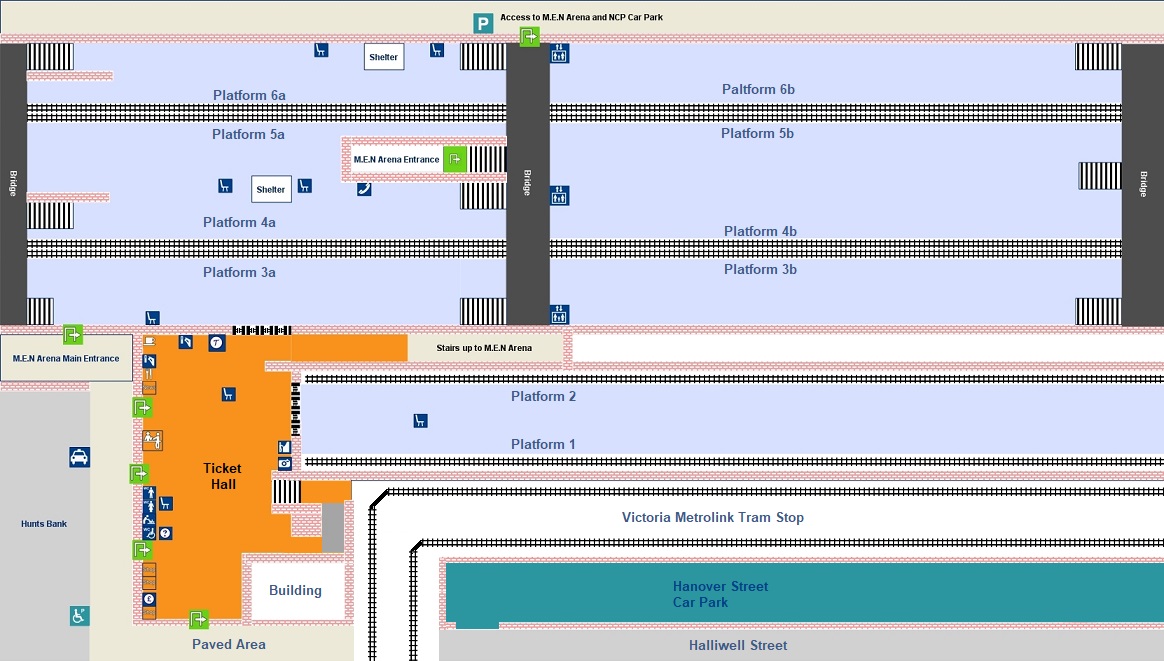Click the ticket office counter icon in the Ticket Hall
Viewport: 1164px width, 661px height.
(x=153, y=439)
